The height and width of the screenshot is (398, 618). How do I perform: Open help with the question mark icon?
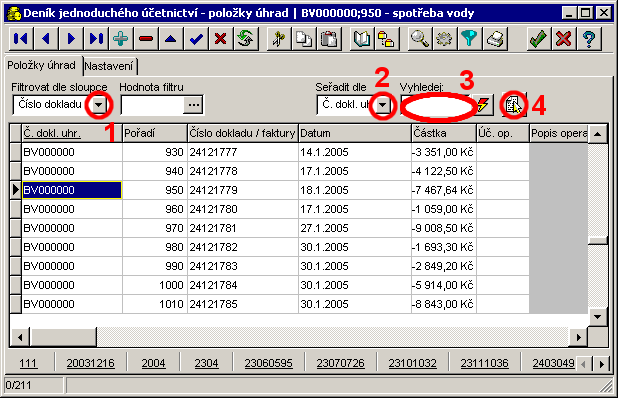(x=589, y=39)
